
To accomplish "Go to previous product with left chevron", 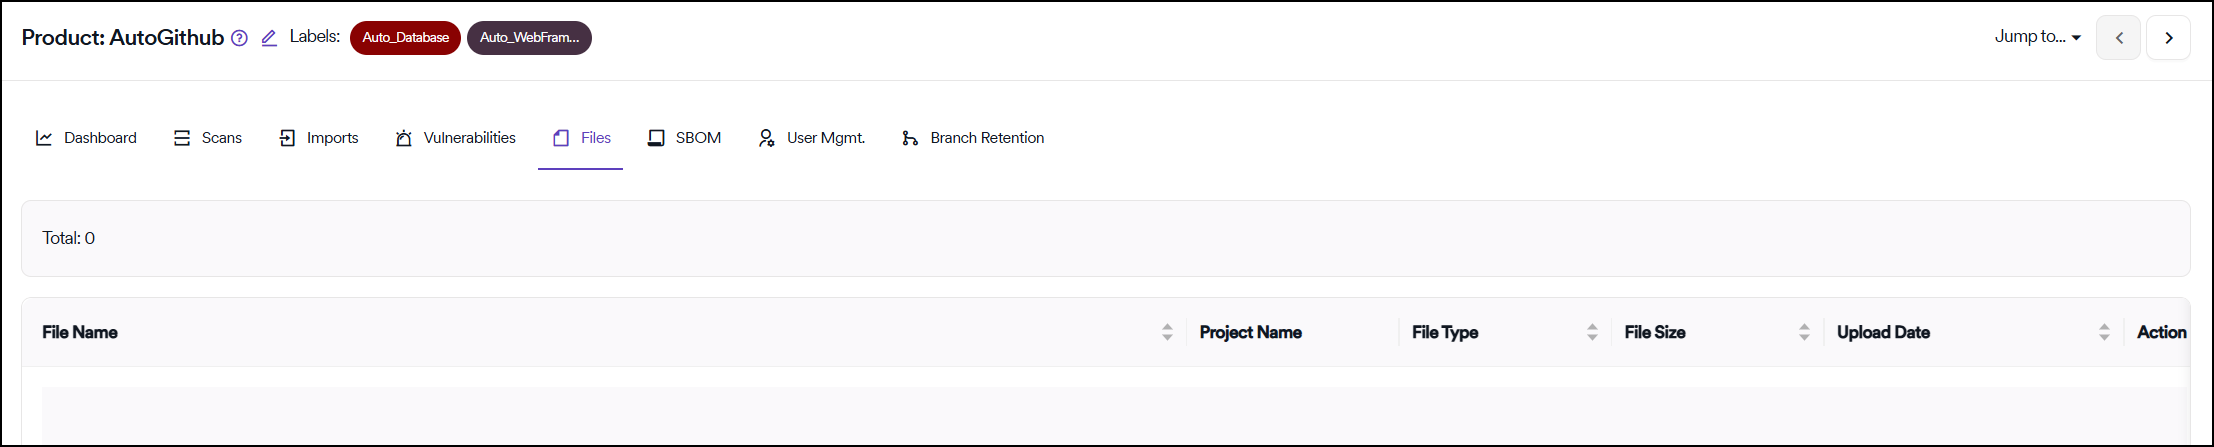I will pos(2118,38).
